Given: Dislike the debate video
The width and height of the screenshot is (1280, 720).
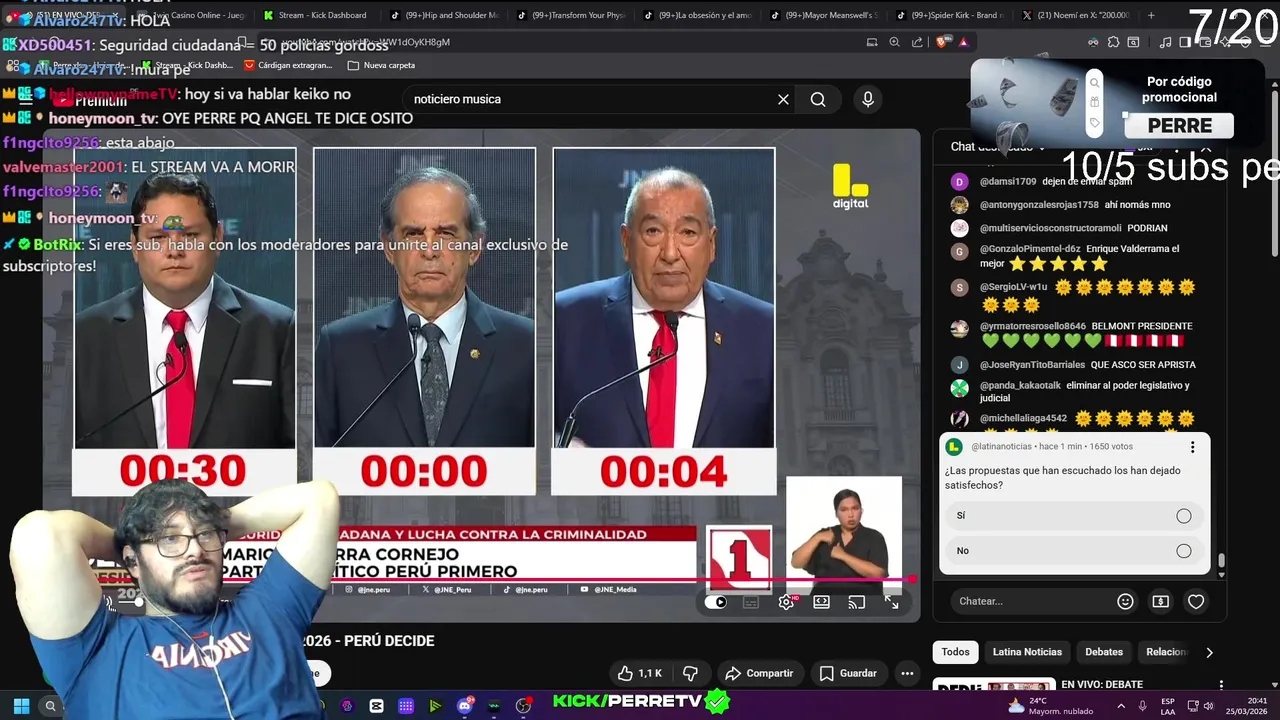Looking at the screenshot, I should click(x=689, y=673).
